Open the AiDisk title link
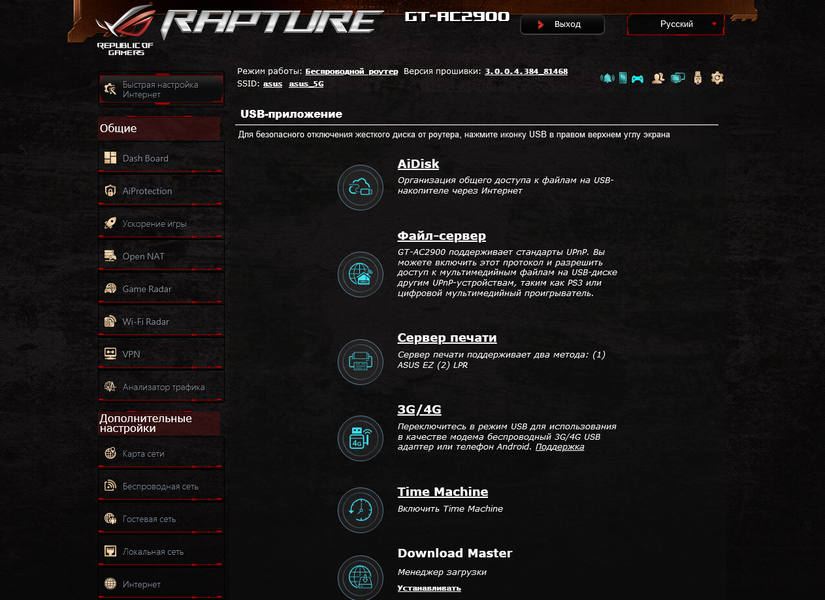825x600 pixels. [x=418, y=164]
